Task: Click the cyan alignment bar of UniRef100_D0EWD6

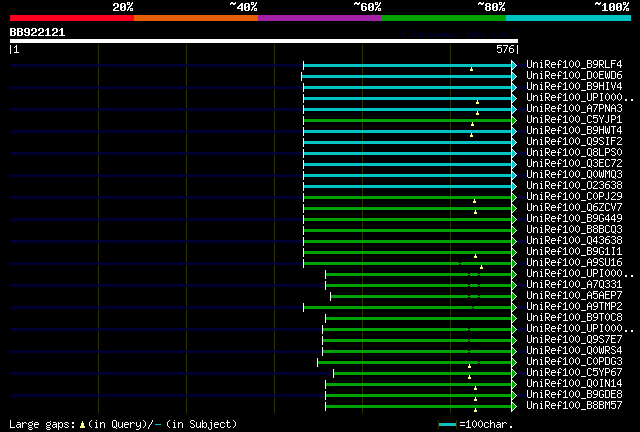Action: coord(407,76)
